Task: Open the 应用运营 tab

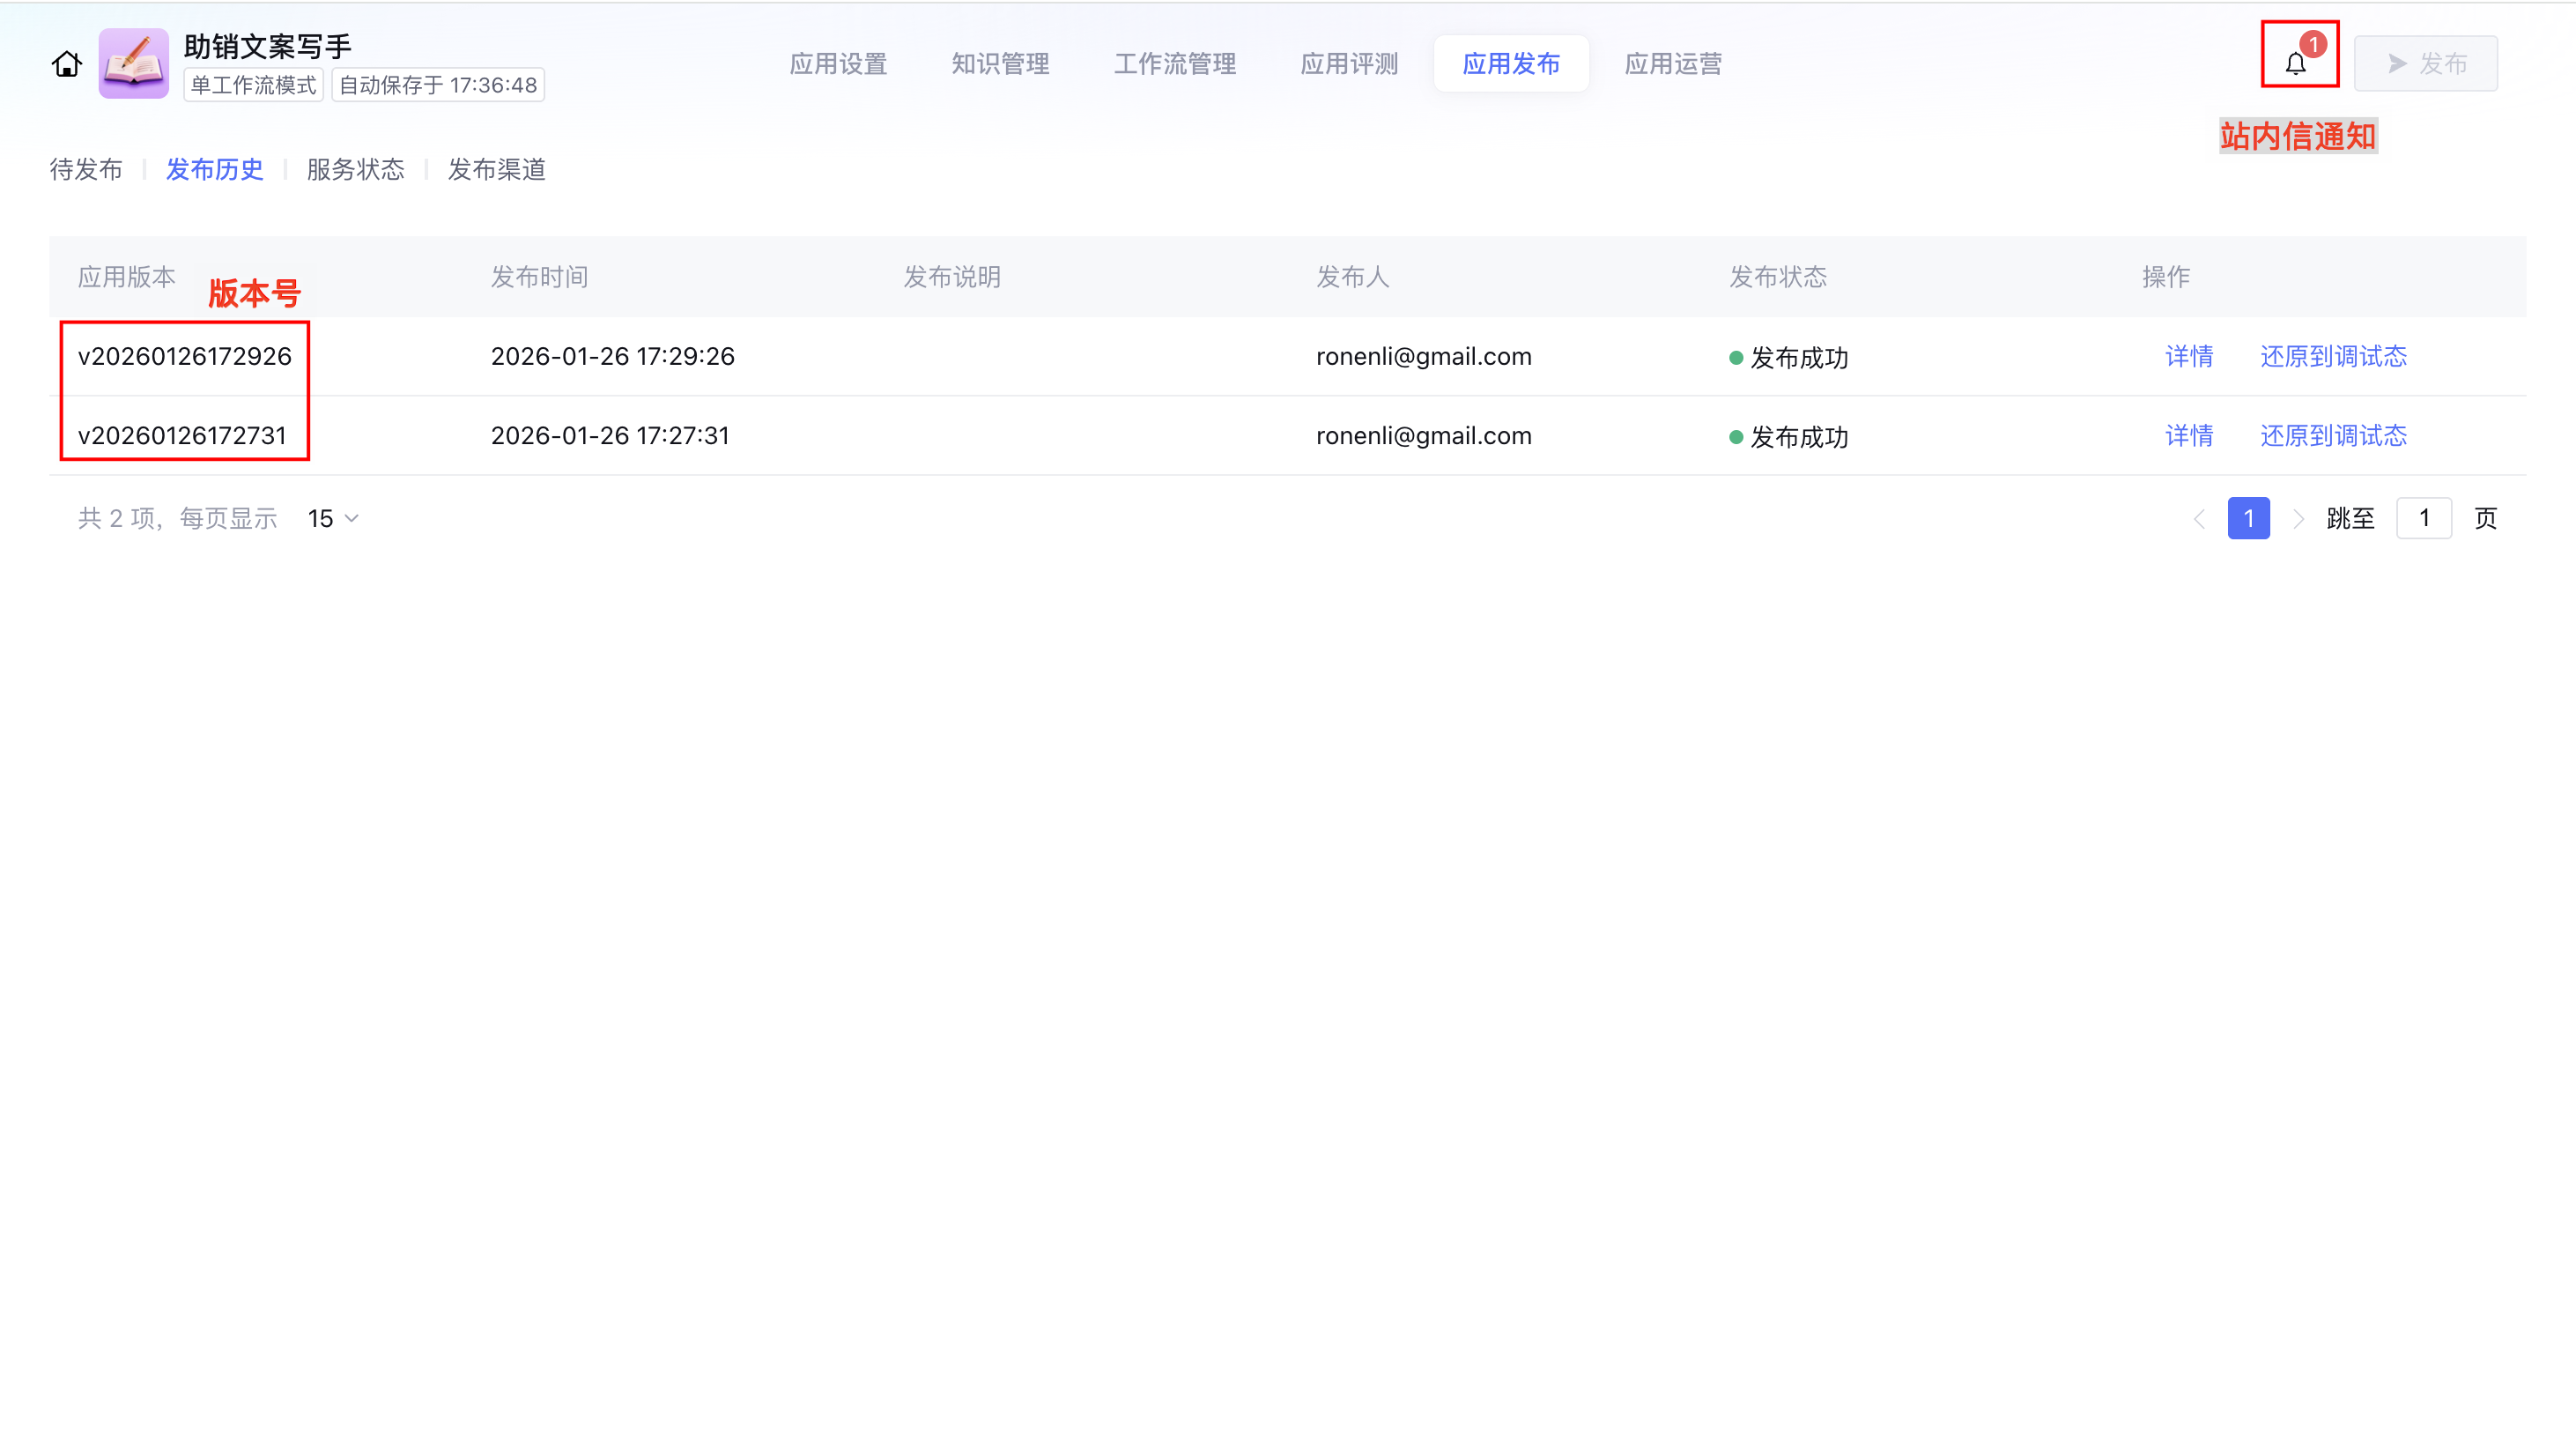Action: click(x=1673, y=64)
